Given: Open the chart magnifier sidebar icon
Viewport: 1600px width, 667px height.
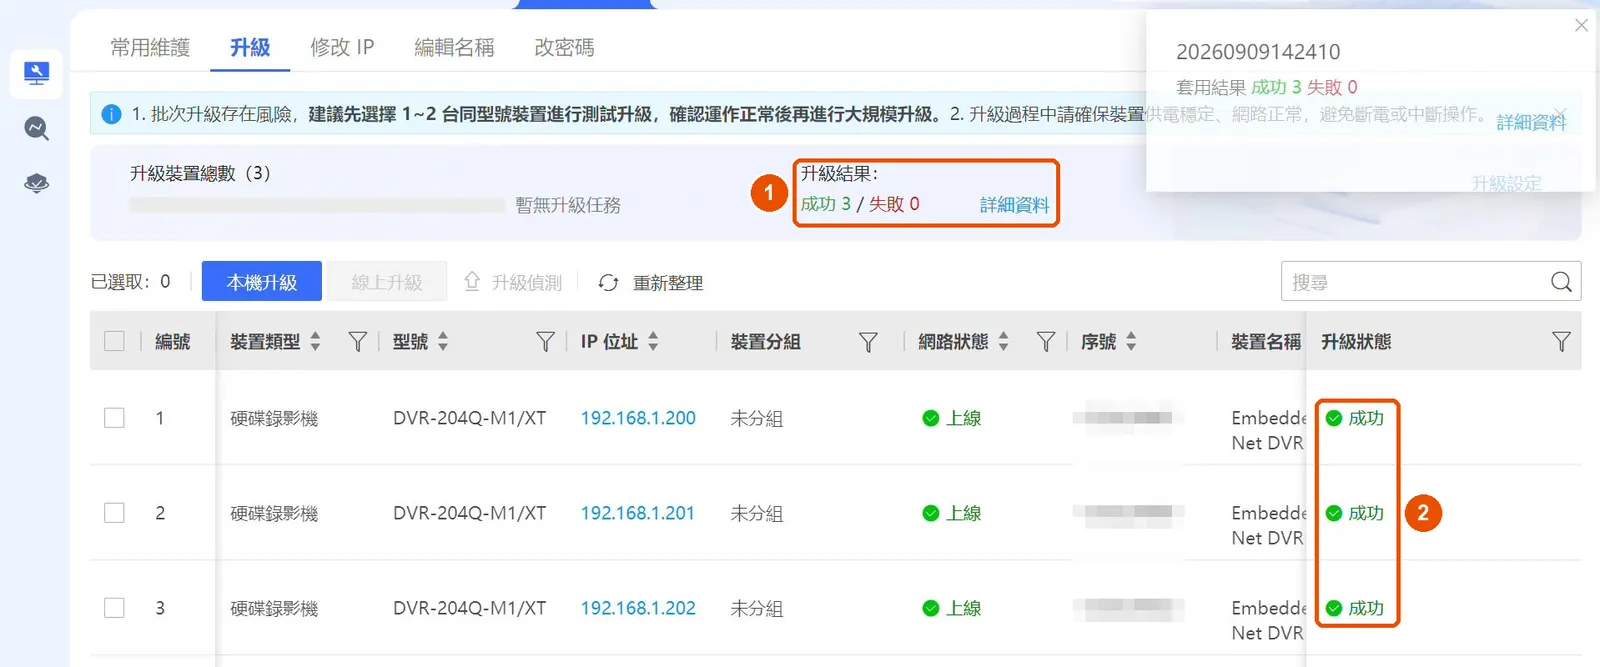Looking at the screenshot, I should point(36,128).
